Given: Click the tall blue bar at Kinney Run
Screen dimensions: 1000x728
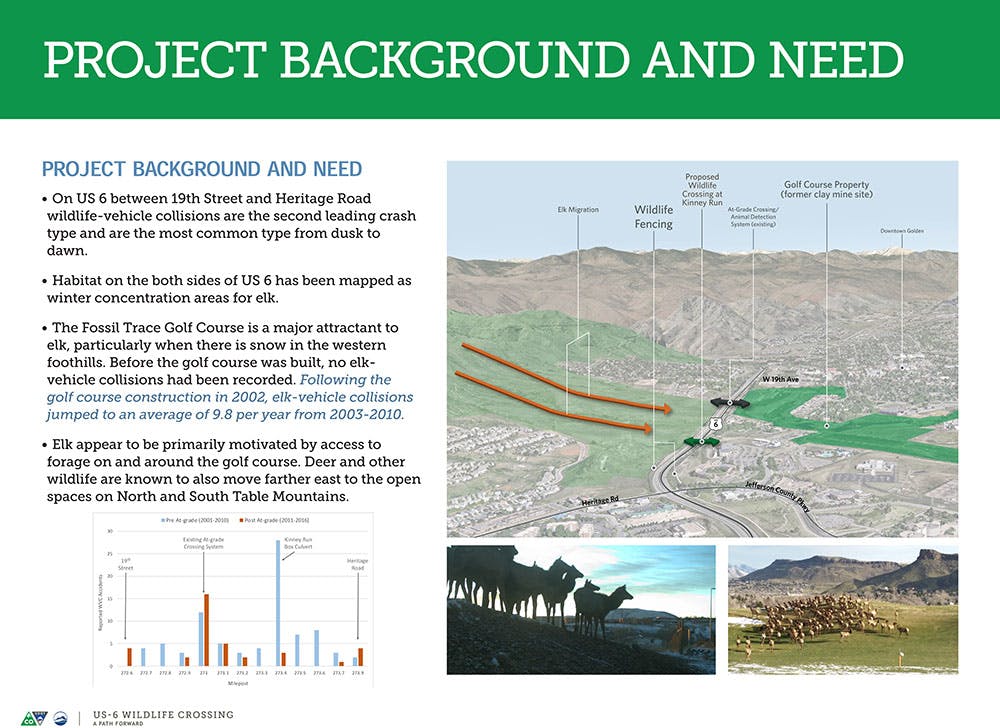Looking at the screenshot, I should pyautogui.click(x=278, y=603).
